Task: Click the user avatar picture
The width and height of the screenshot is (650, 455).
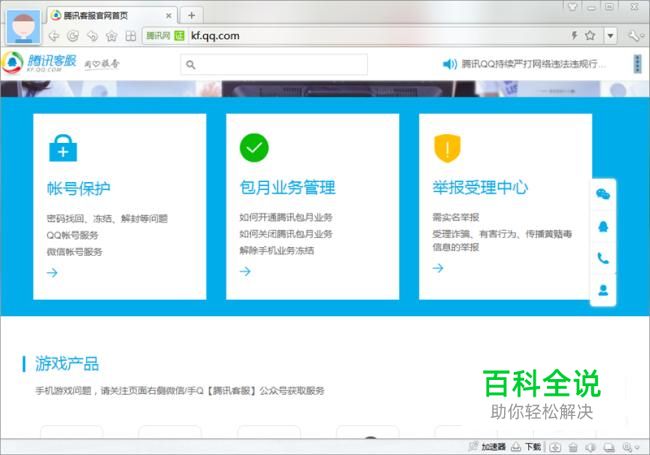Action: point(24,27)
